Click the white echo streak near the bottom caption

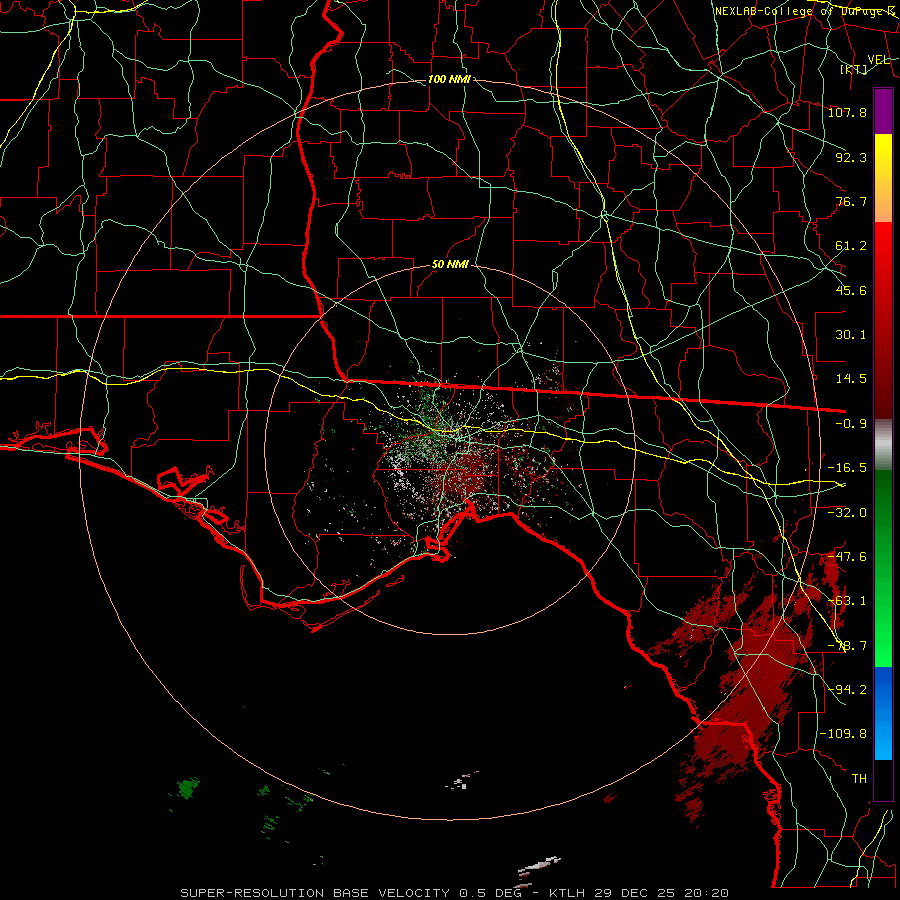click(538, 867)
